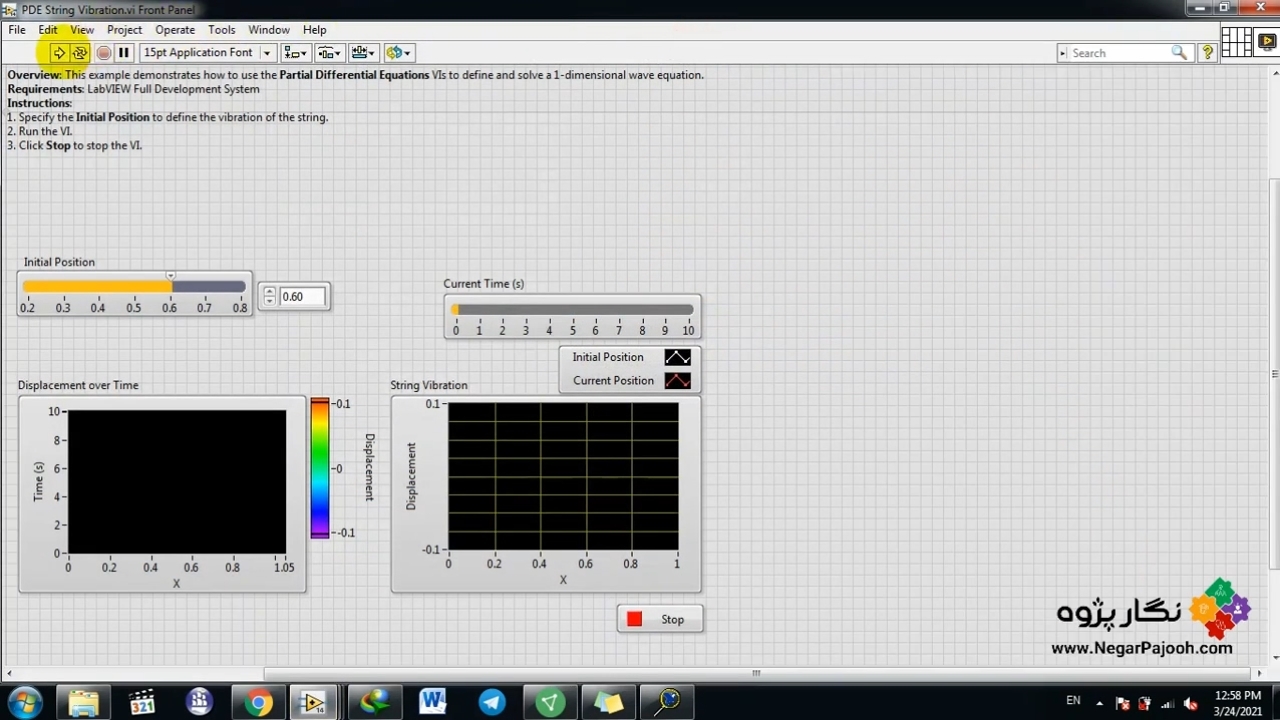Toggle the Initial Position plot legend swatch
1280x720 pixels.
pos(677,357)
